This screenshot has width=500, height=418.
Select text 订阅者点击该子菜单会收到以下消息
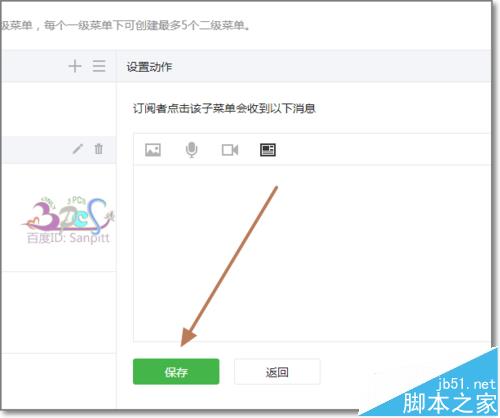224,108
